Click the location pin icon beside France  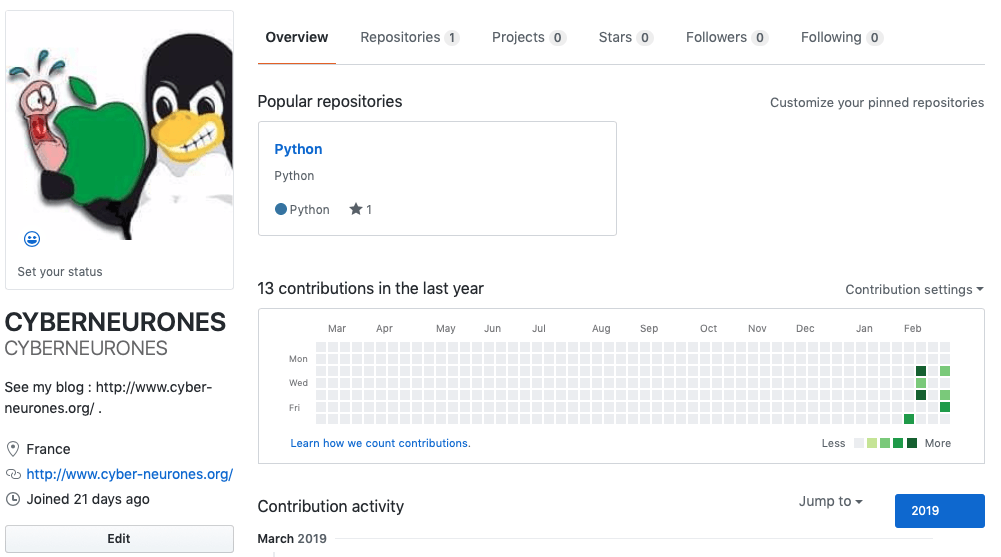point(13,449)
